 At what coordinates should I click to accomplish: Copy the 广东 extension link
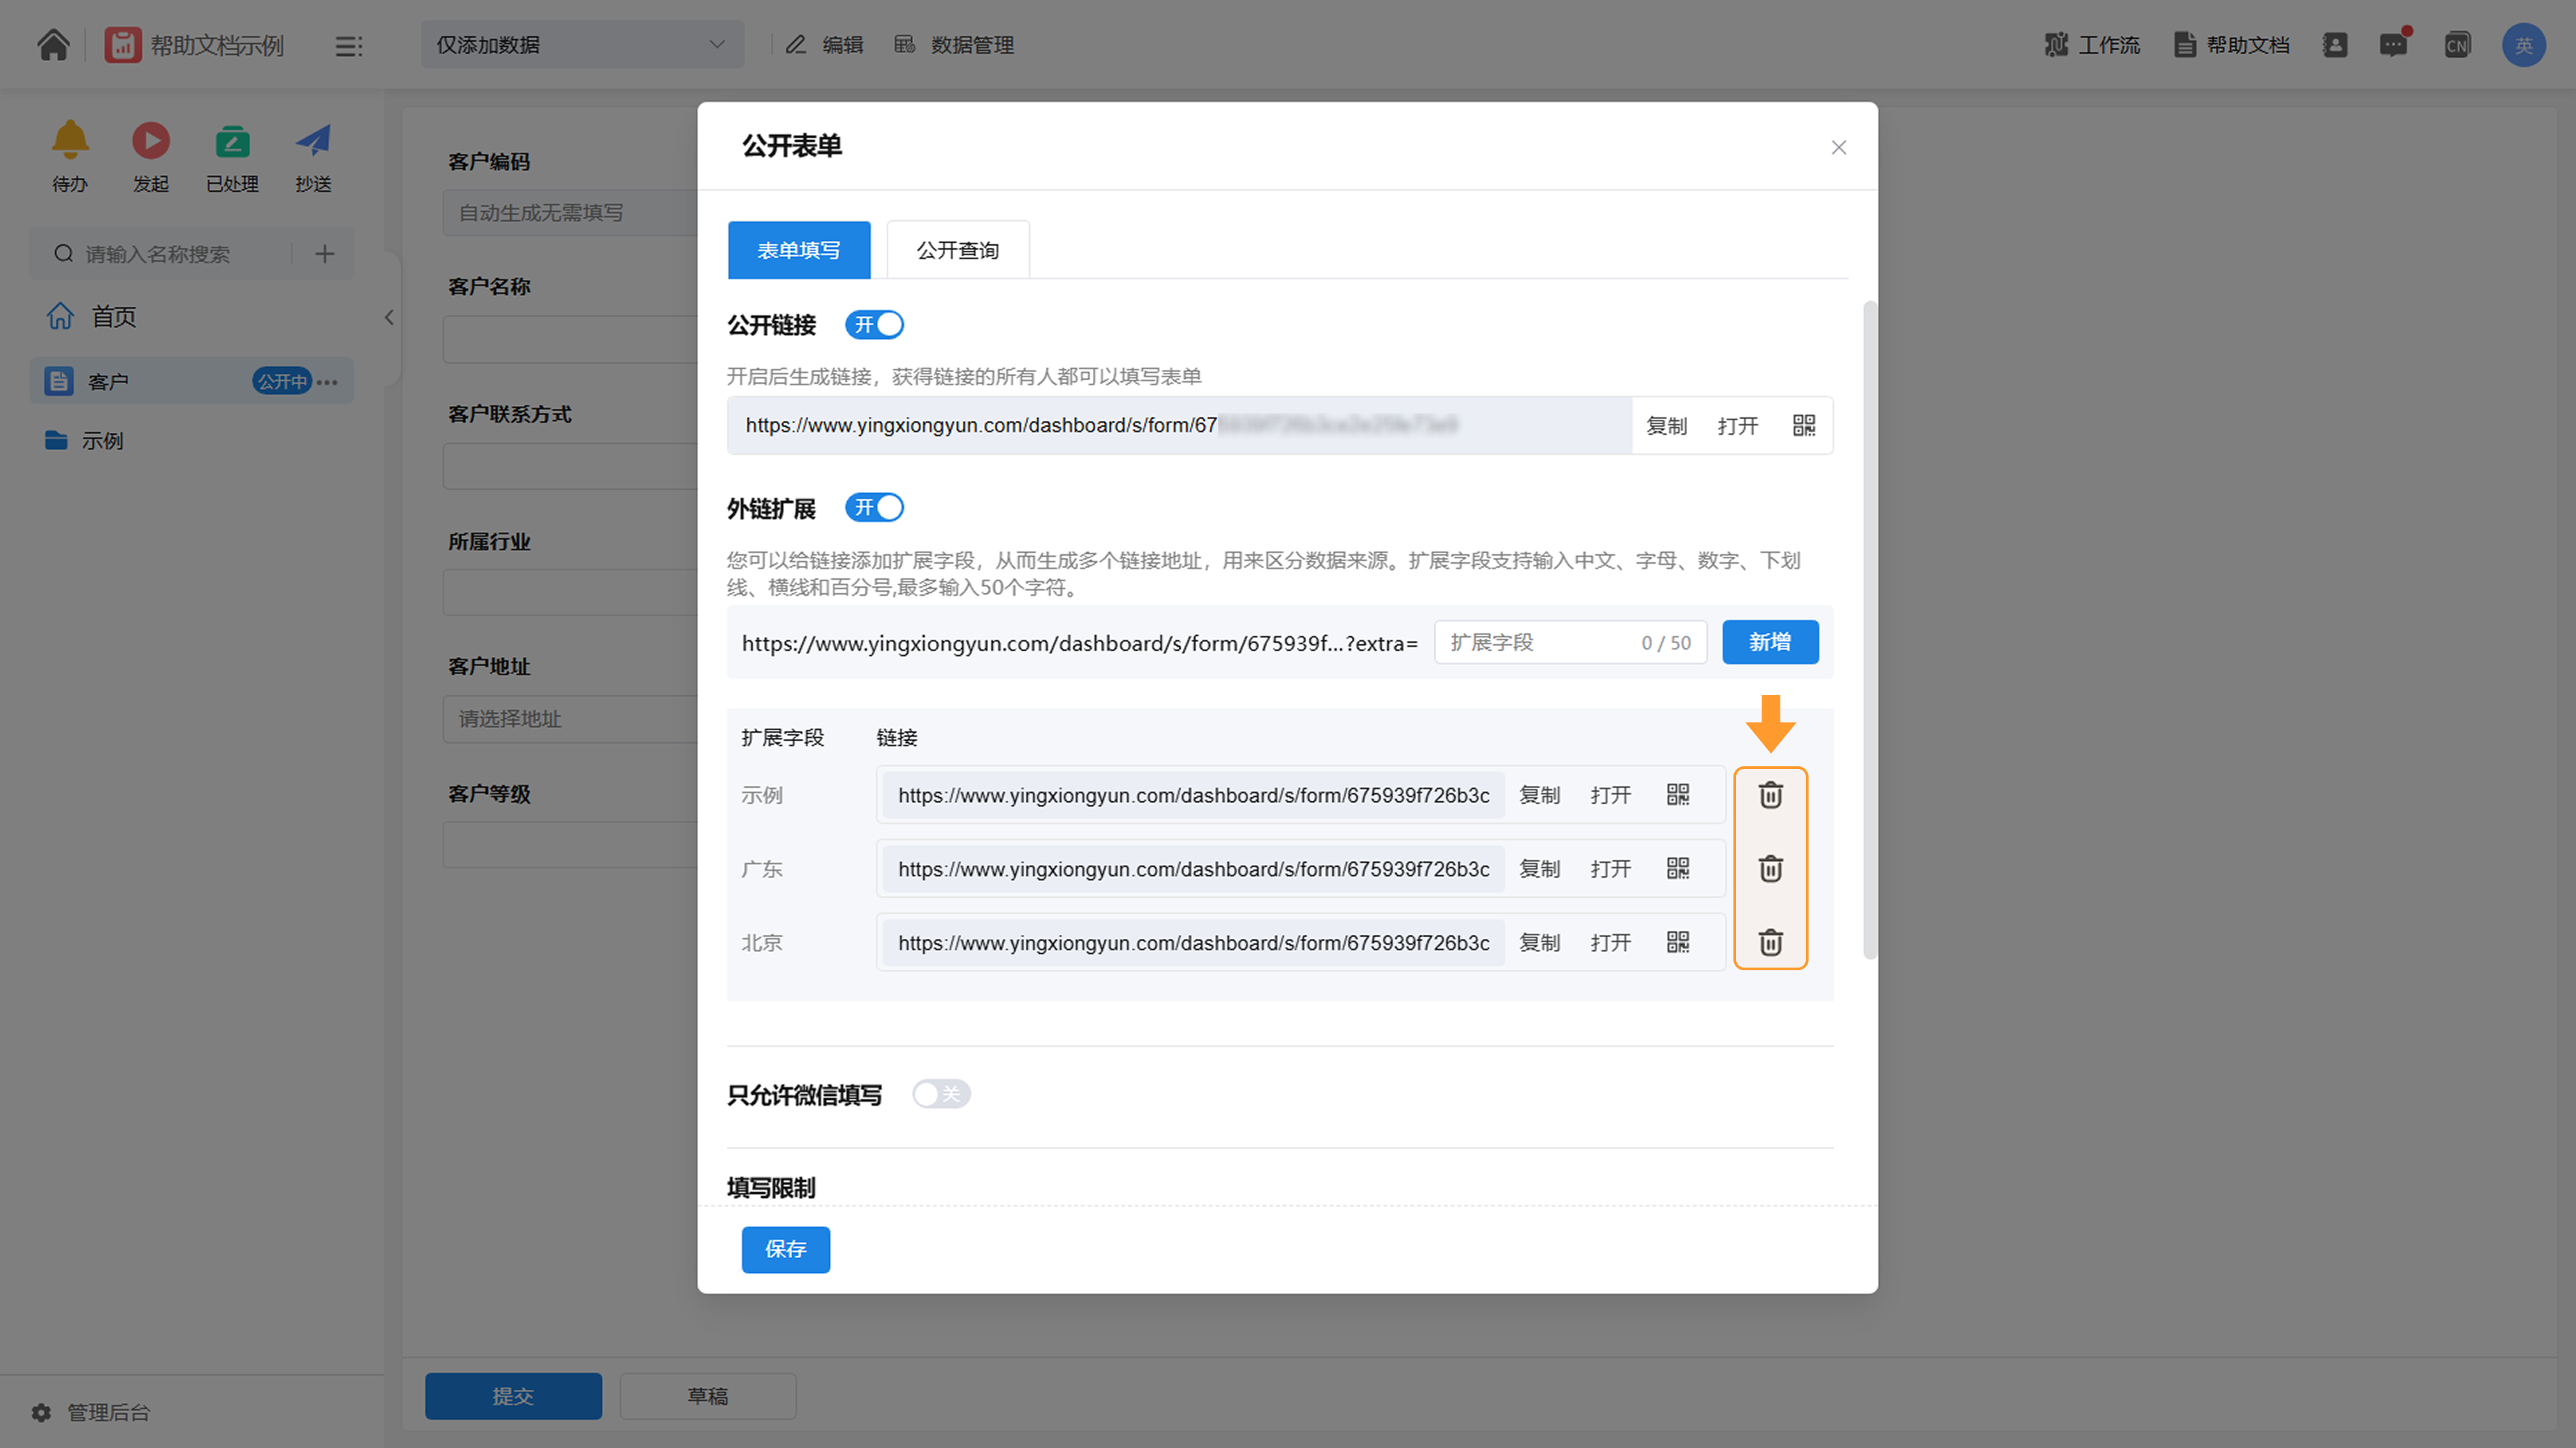tap(1540, 869)
